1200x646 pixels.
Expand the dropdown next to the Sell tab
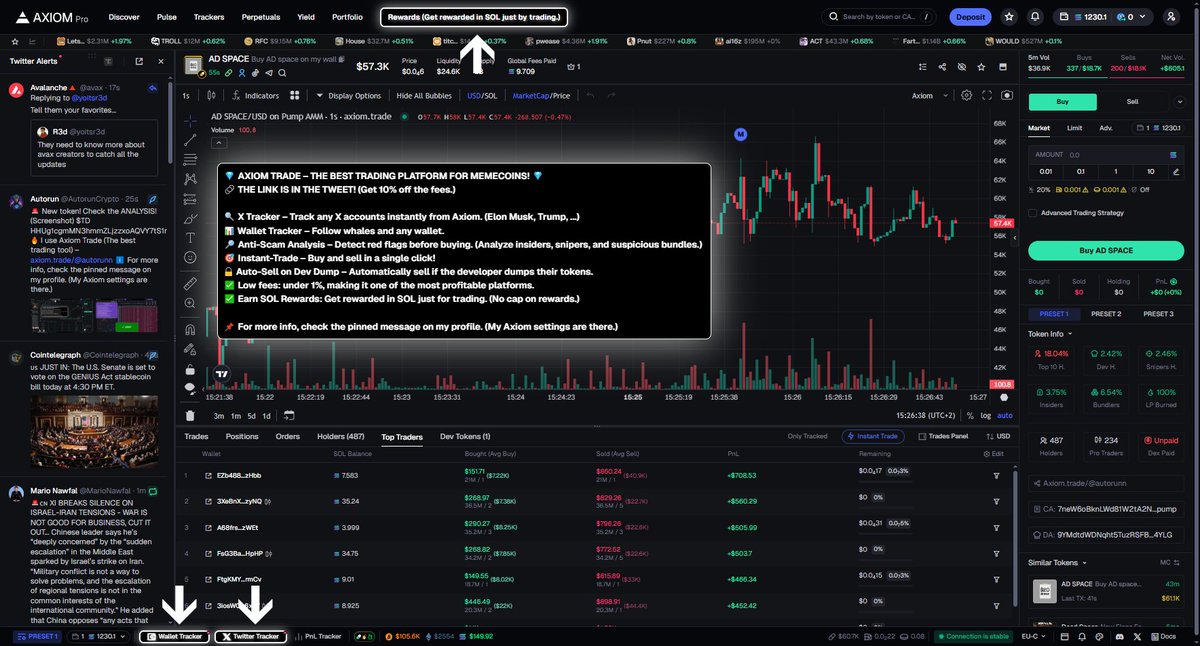1179,102
